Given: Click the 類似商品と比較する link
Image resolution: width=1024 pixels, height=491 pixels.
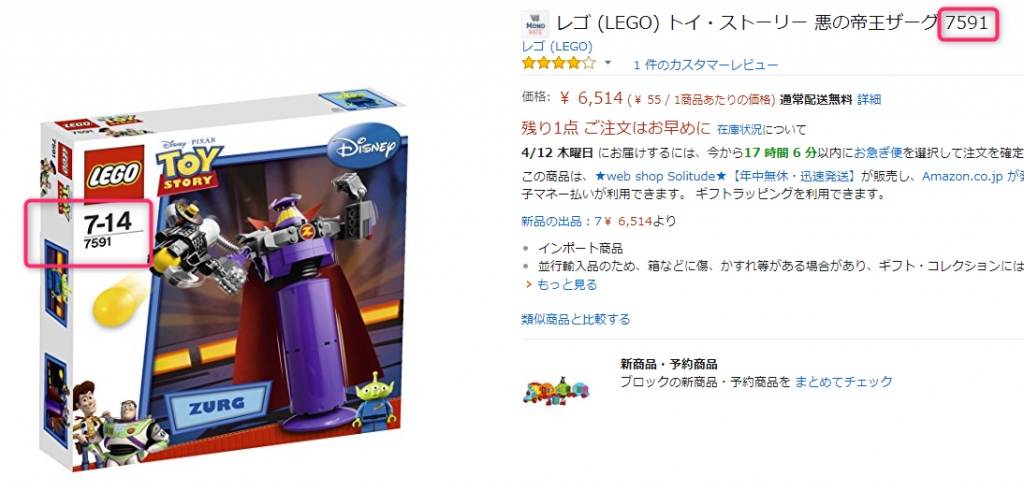Looking at the screenshot, I should click(576, 319).
